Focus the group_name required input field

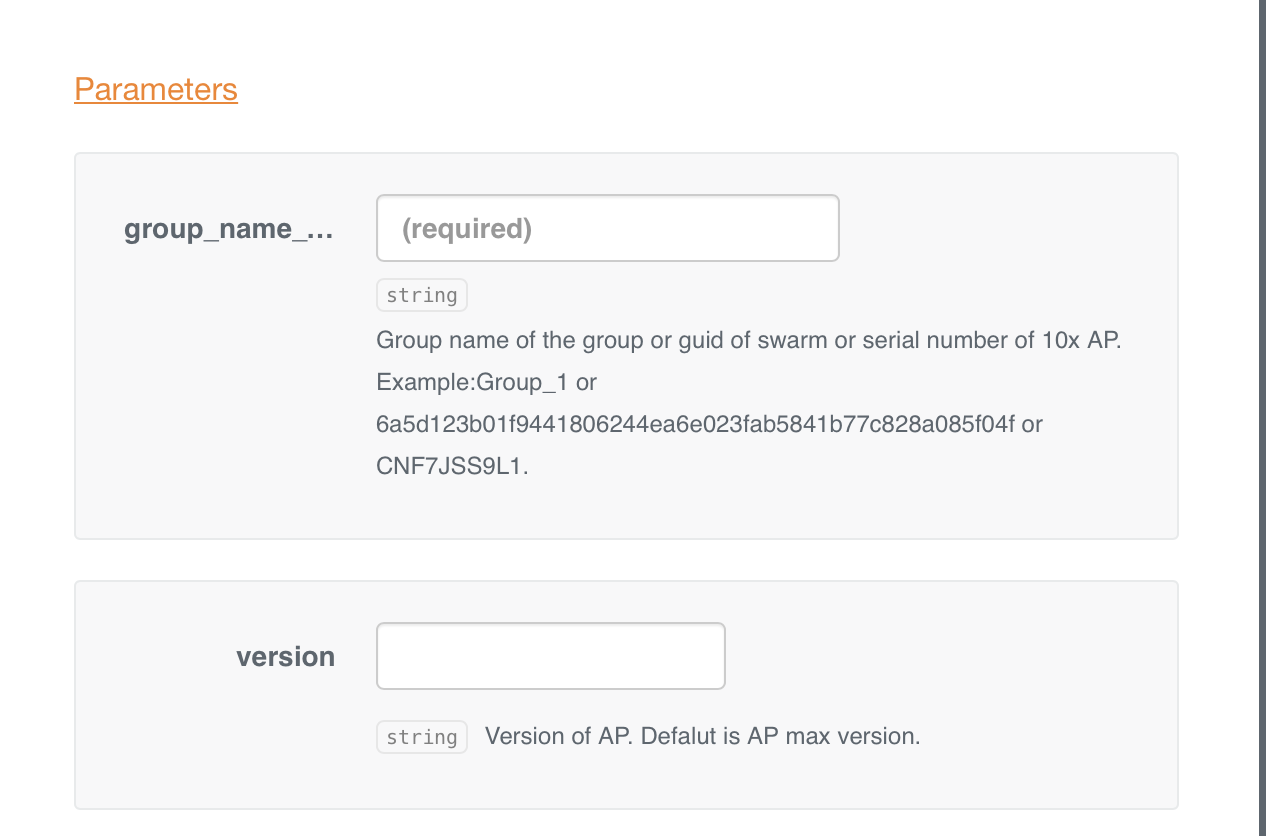click(607, 229)
